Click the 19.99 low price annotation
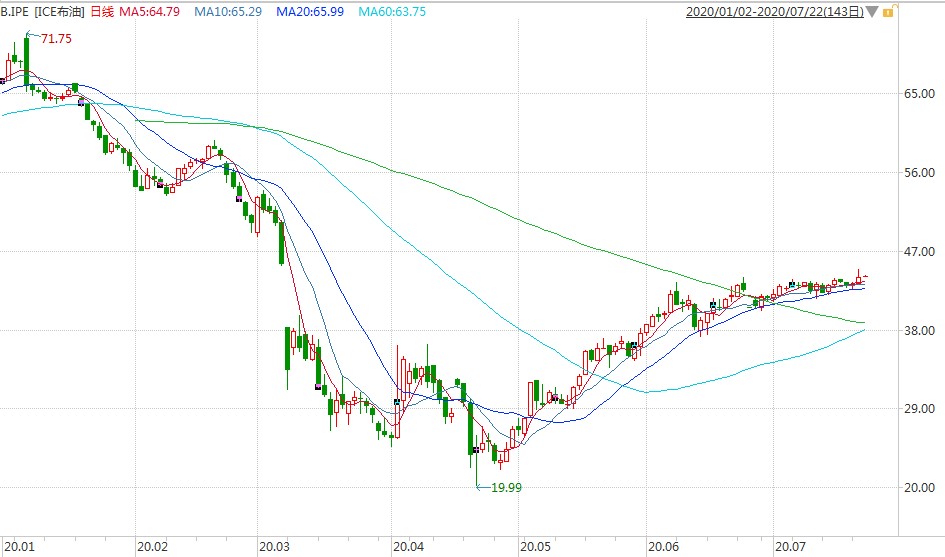The width and height of the screenshot is (945, 557). 506,488
